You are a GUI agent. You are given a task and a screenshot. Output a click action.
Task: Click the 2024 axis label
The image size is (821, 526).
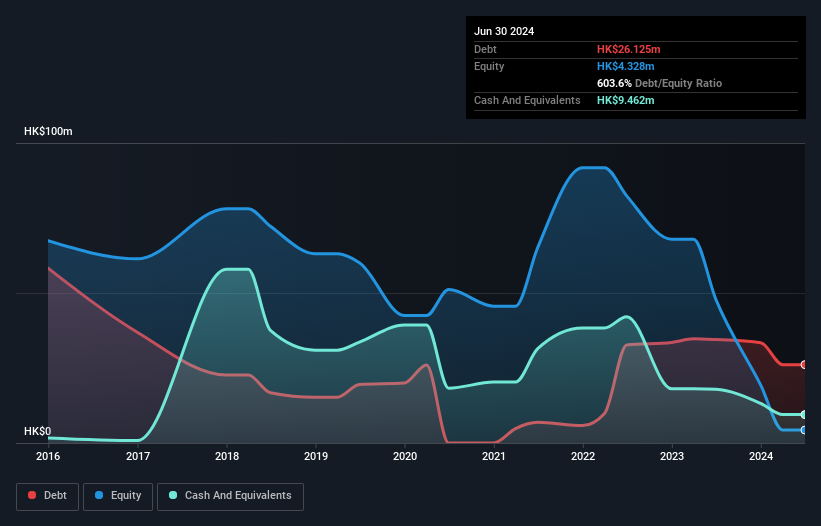761,456
